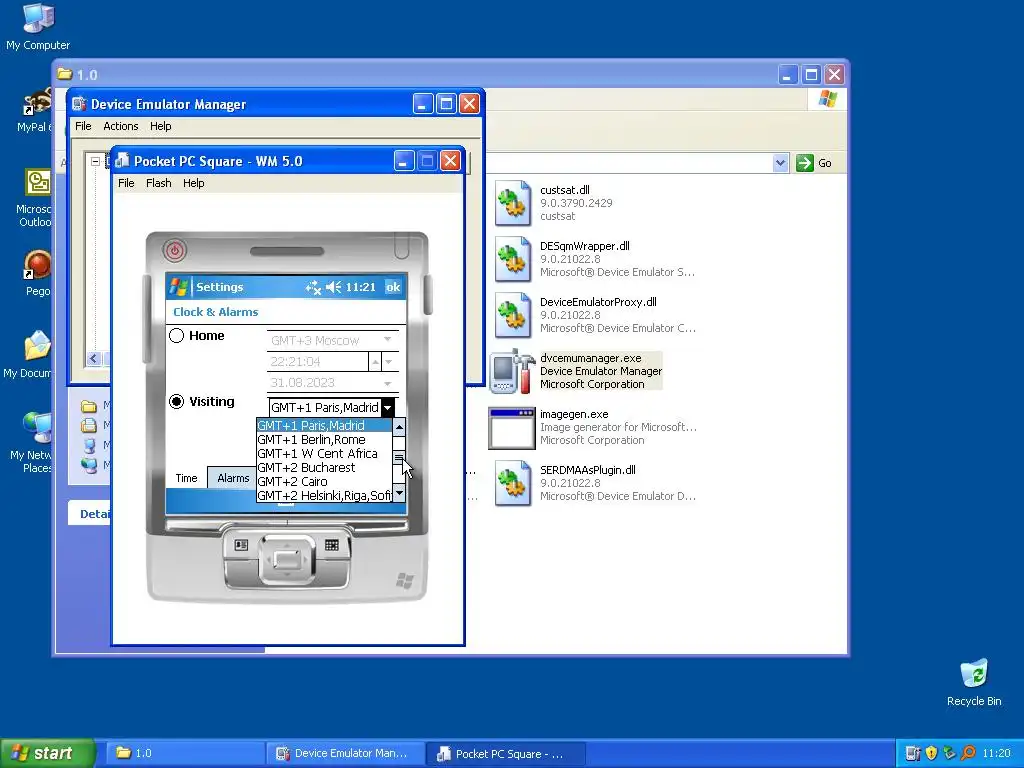Image resolution: width=1024 pixels, height=768 pixels.
Task: Open the 31.08.2023 date dropdown
Action: coord(387,383)
